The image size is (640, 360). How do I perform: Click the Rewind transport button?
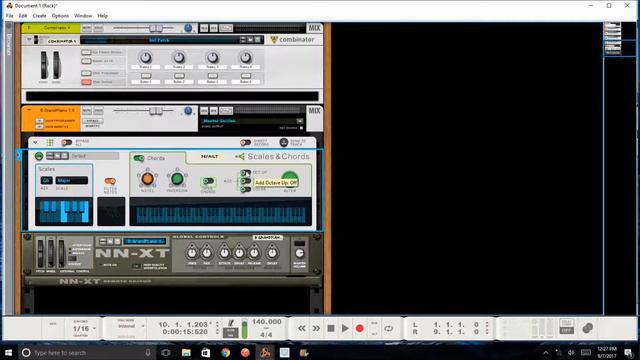[x=302, y=328]
